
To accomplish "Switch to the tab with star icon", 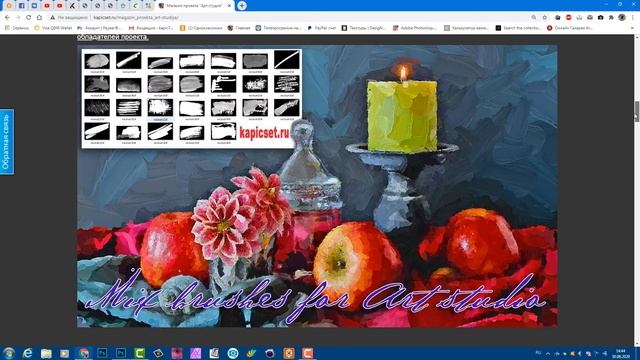I will pyautogui.click(x=123, y=6).
